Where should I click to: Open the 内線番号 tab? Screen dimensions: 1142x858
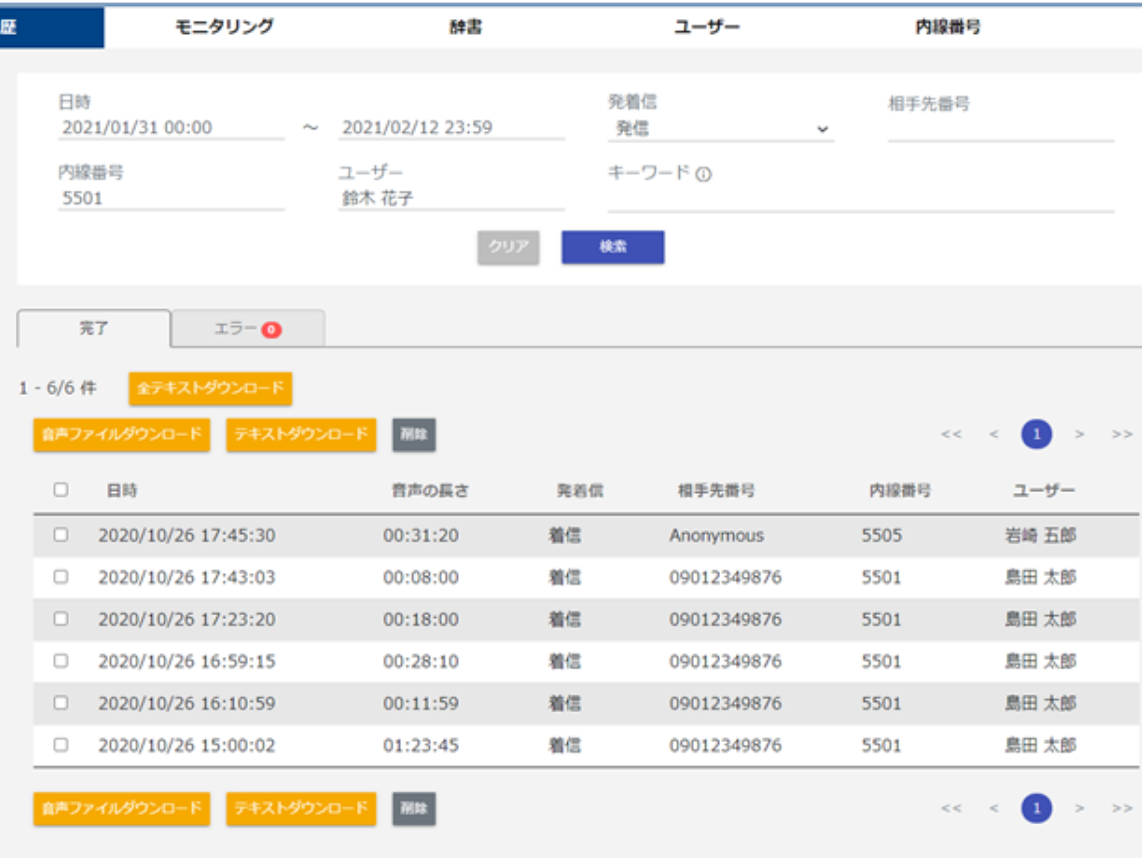coord(948,27)
